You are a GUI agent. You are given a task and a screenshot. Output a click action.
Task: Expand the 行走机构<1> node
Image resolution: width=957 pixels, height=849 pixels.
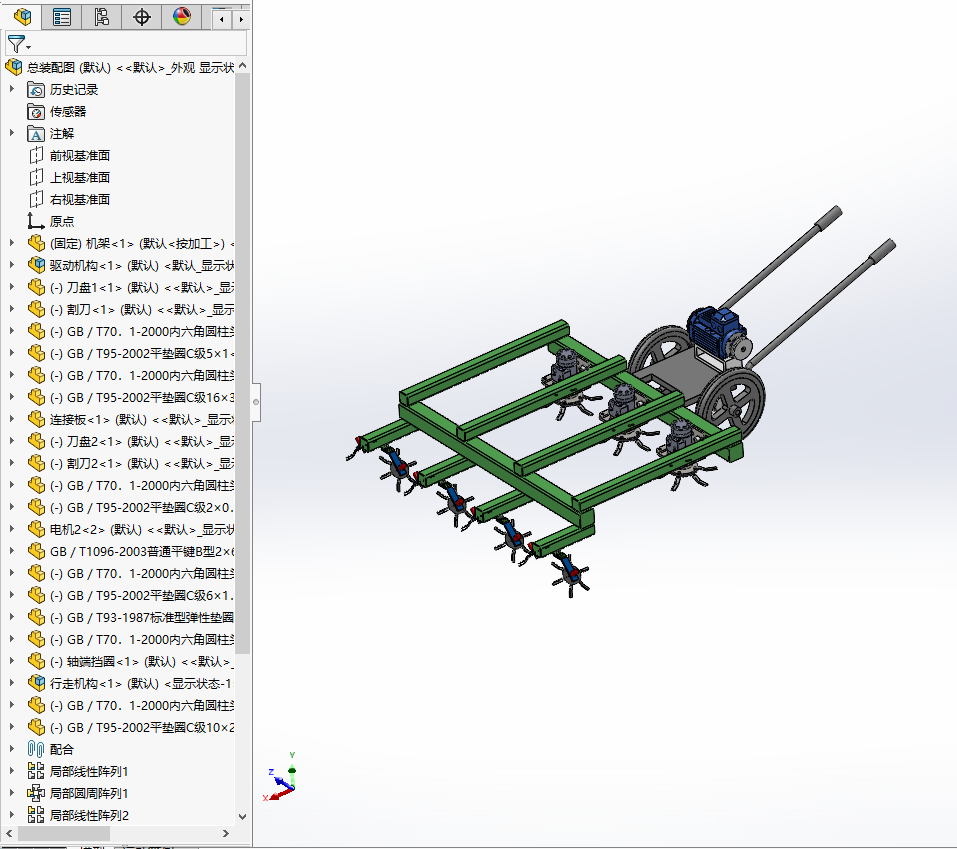(12, 683)
